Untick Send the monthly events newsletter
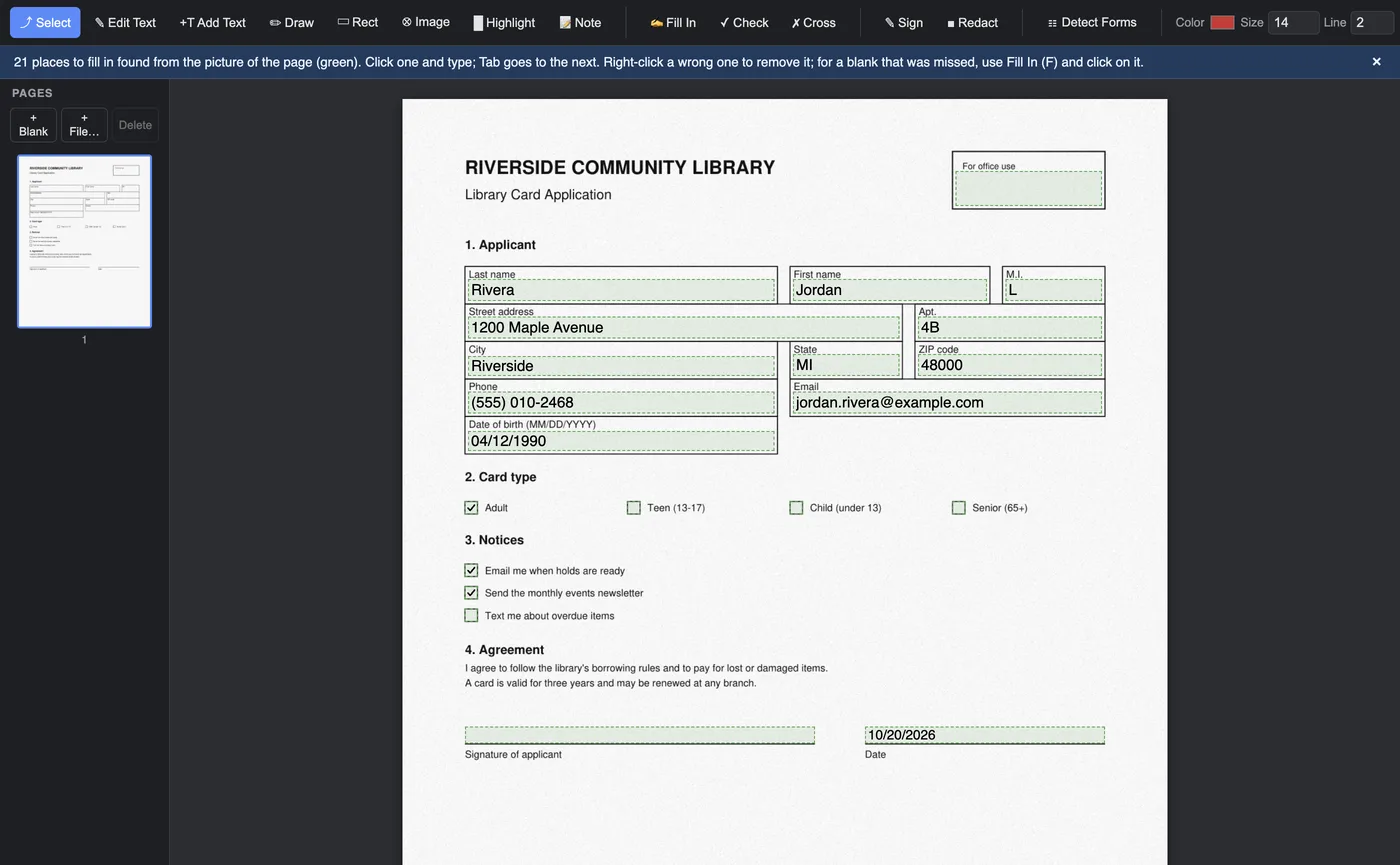This screenshot has height=865, width=1400. tap(471, 593)
